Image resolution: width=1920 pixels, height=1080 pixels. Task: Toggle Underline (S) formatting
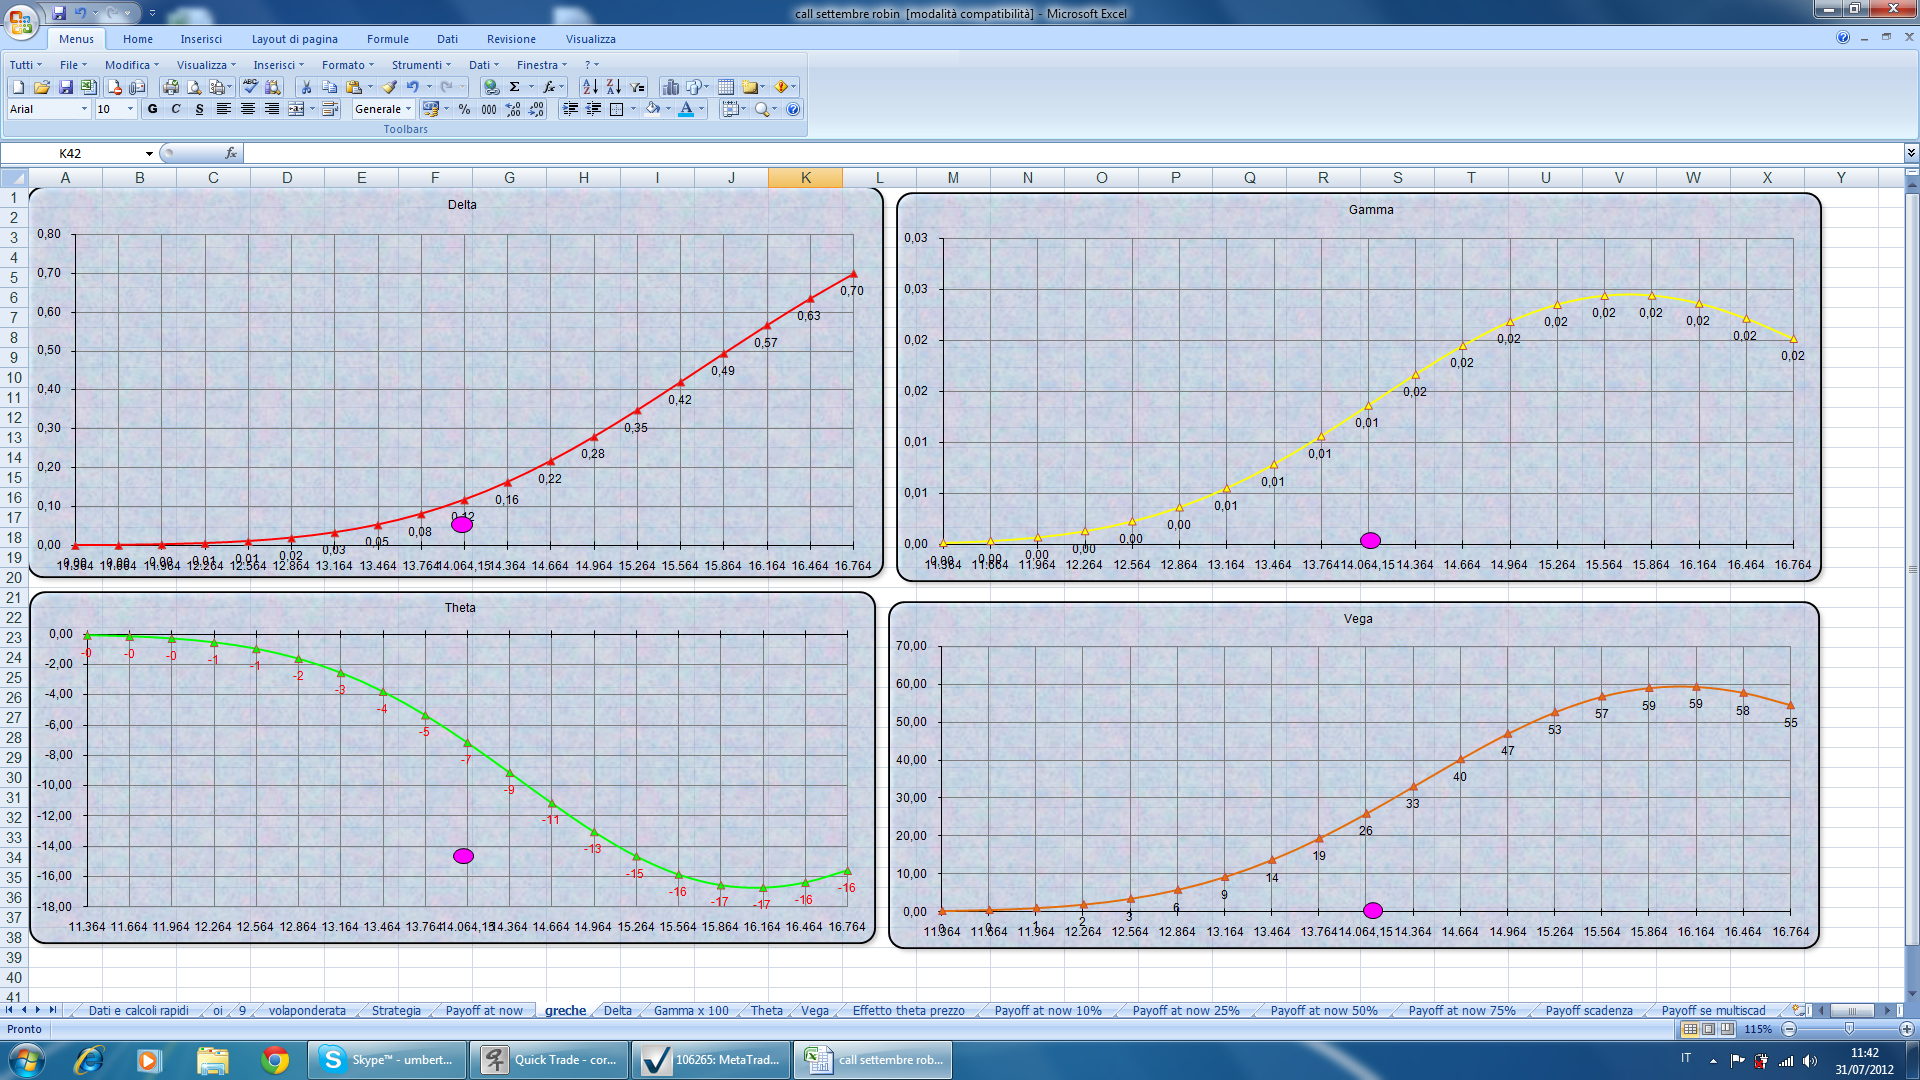[x=200, y=109]
